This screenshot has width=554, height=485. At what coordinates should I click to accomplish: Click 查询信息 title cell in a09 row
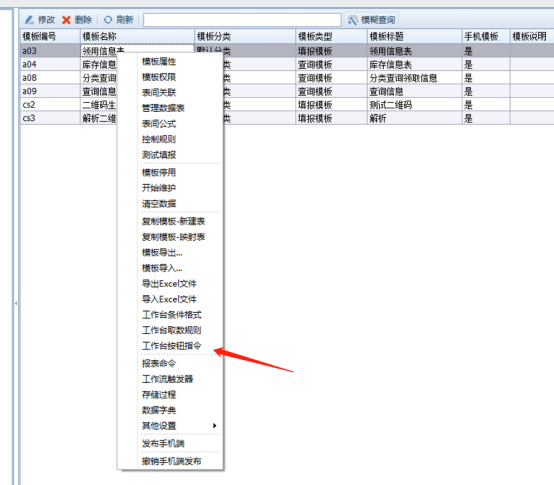pyautogui.click(x=414, y=91)
